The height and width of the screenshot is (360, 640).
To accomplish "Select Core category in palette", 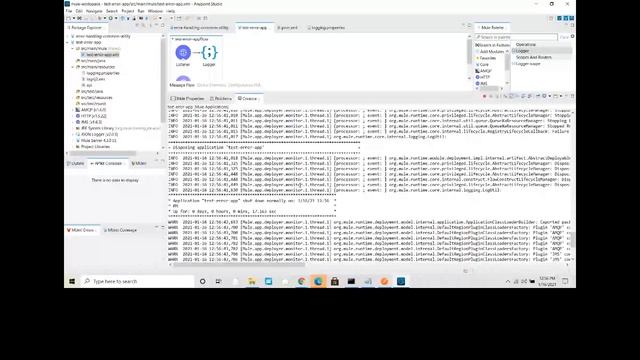I will pos(482,64).
